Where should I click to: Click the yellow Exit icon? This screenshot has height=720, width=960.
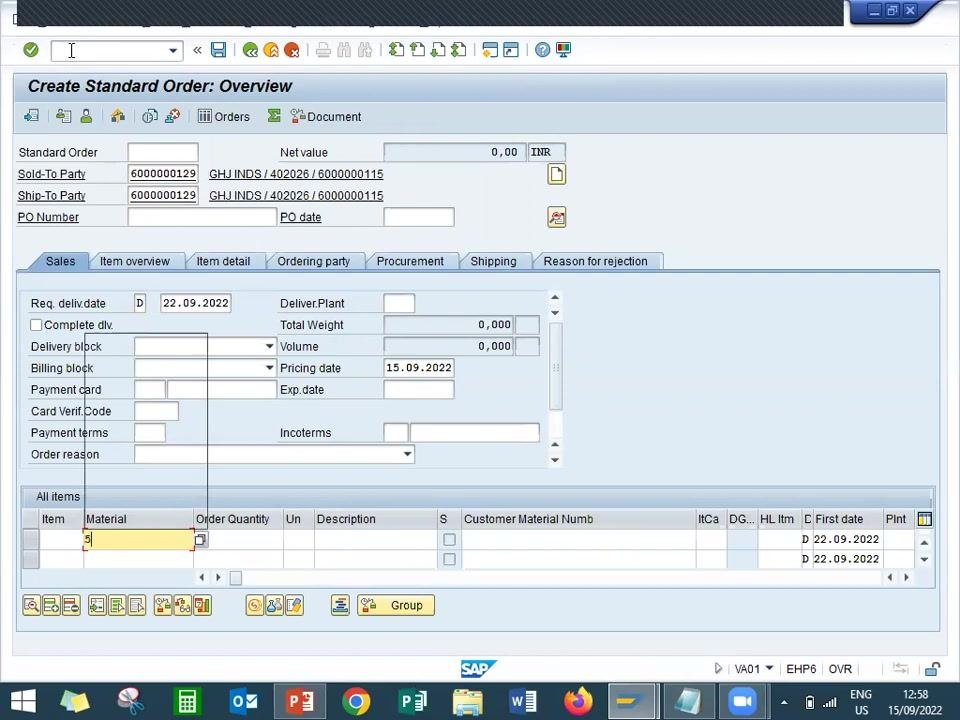click(271, 50)
